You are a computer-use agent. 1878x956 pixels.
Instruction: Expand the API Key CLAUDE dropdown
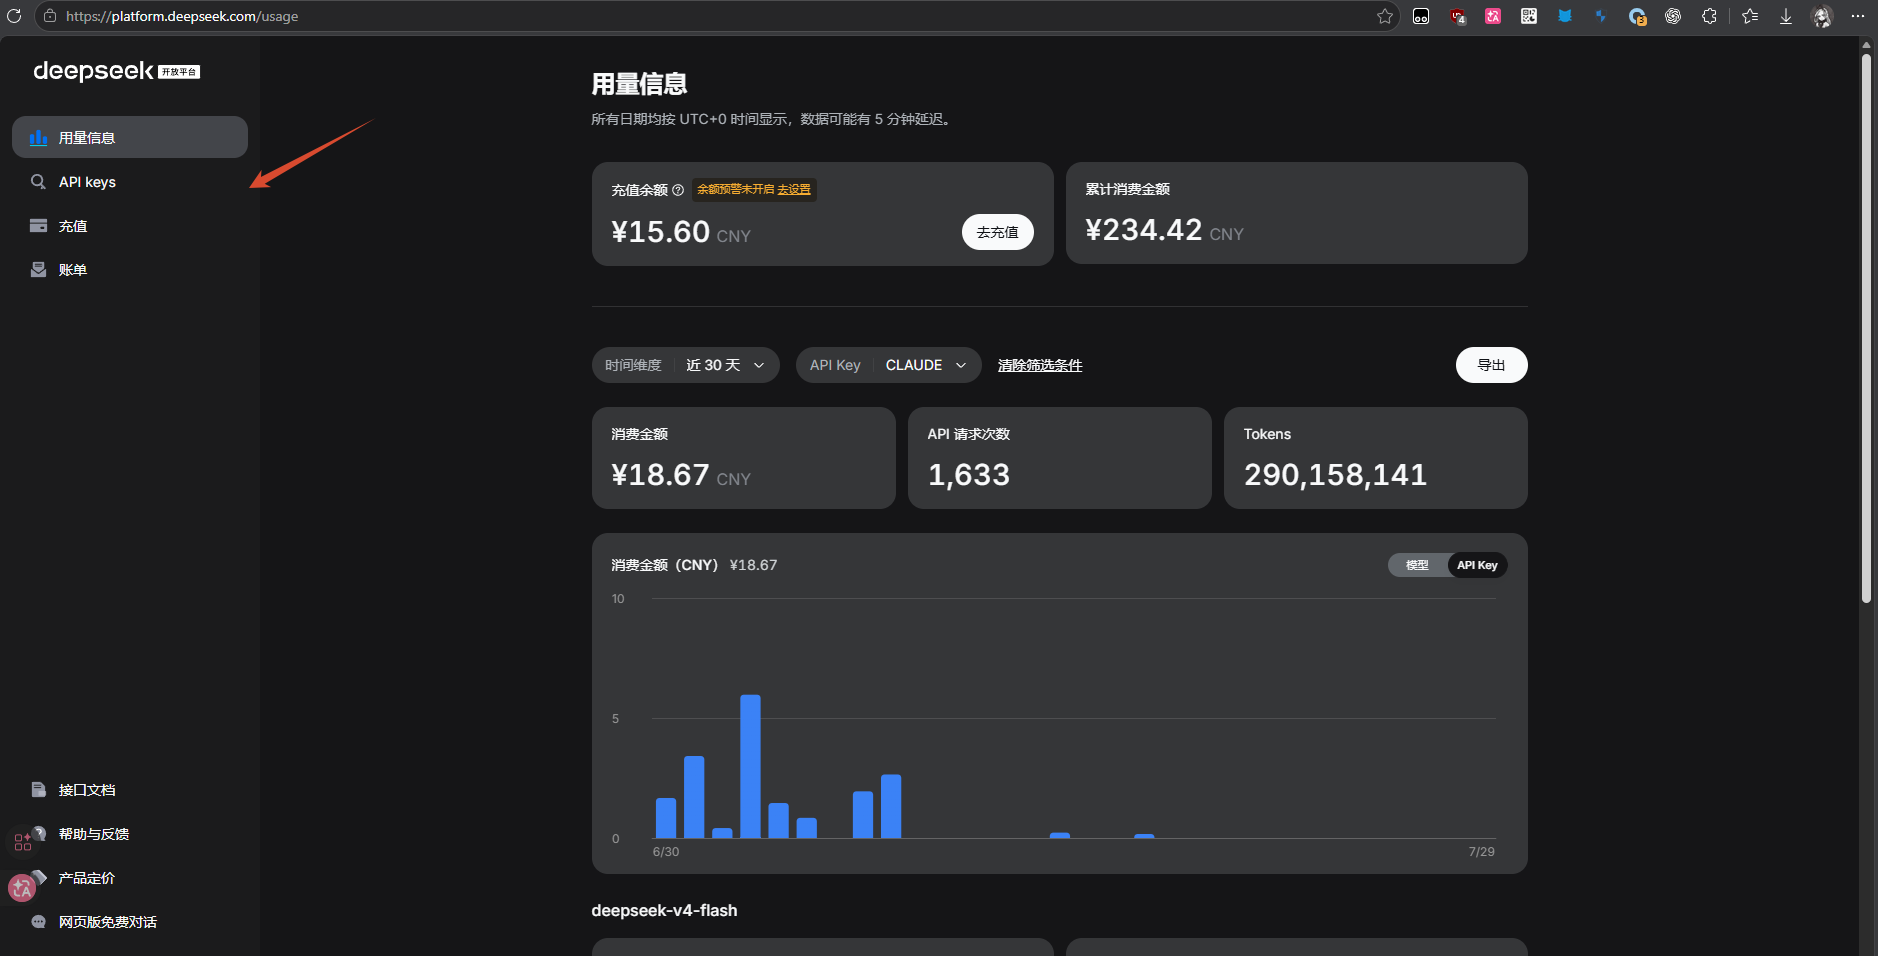click(x=888, y=365)
